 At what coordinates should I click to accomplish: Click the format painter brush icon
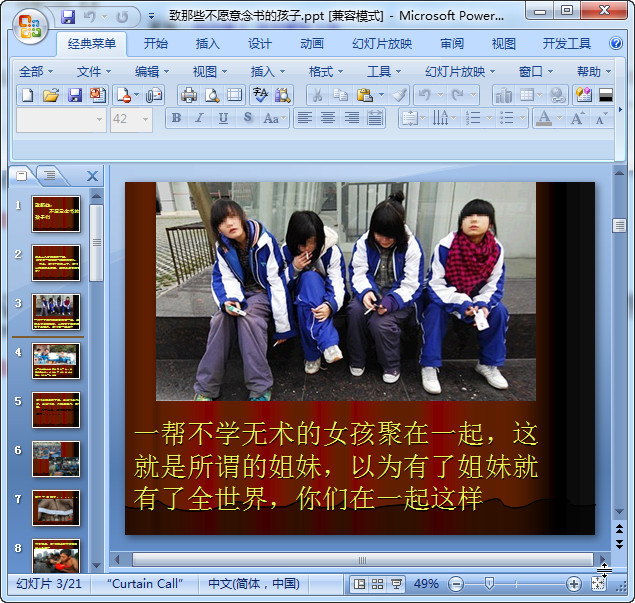coord(399,96)
